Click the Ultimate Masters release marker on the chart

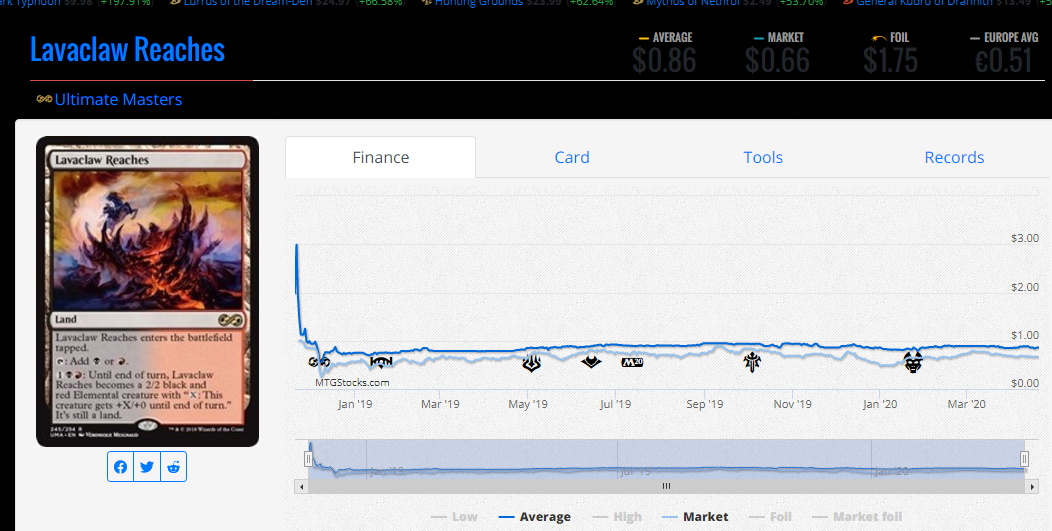point(319,362)
